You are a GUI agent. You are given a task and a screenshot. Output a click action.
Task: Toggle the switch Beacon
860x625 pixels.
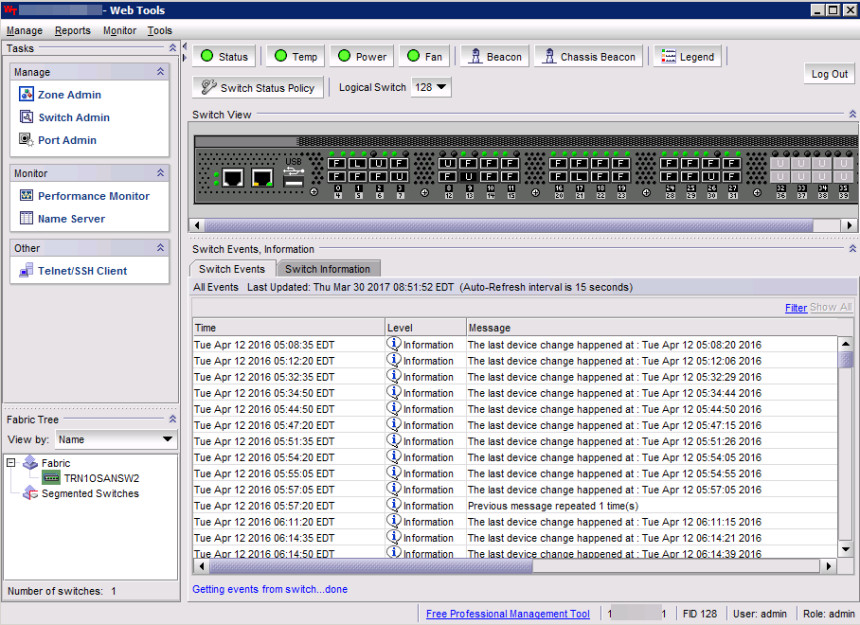pos(494,57)
